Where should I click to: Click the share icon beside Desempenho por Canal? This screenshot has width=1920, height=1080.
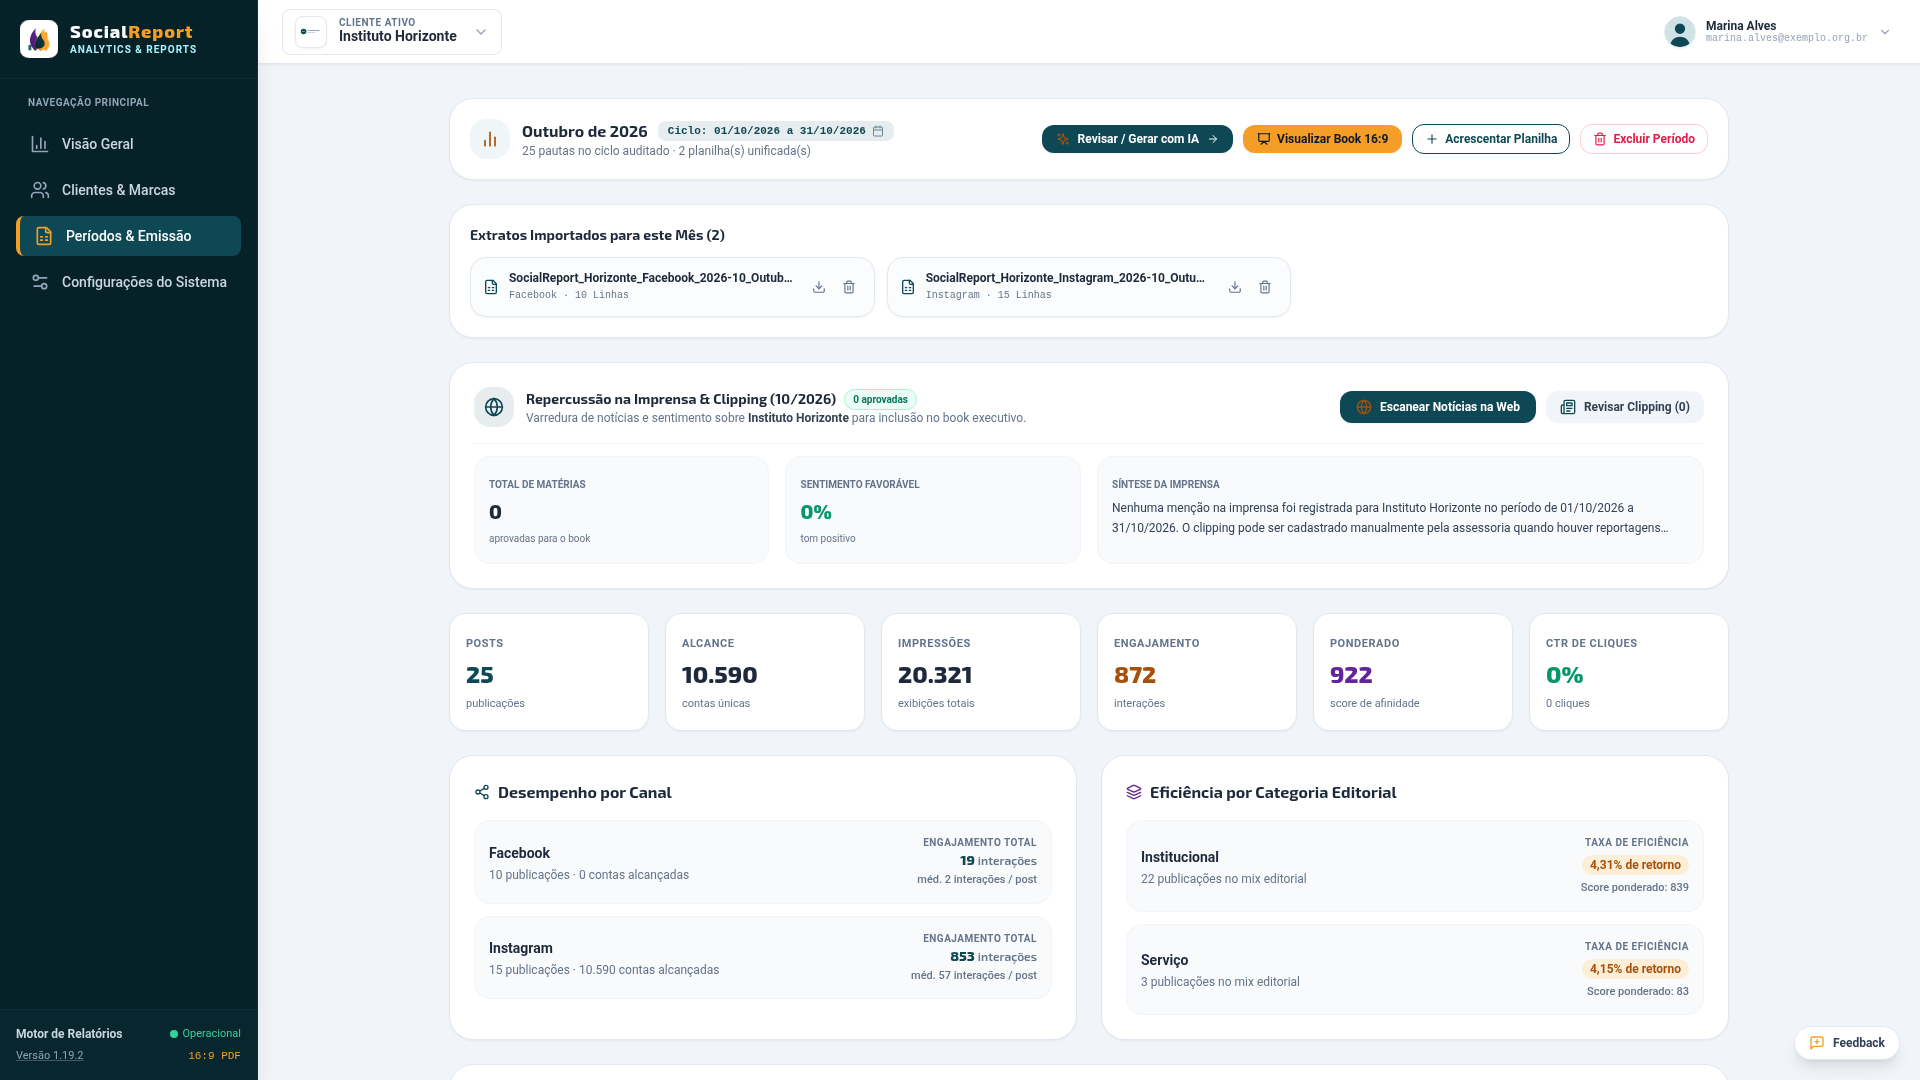pos(482,792)
